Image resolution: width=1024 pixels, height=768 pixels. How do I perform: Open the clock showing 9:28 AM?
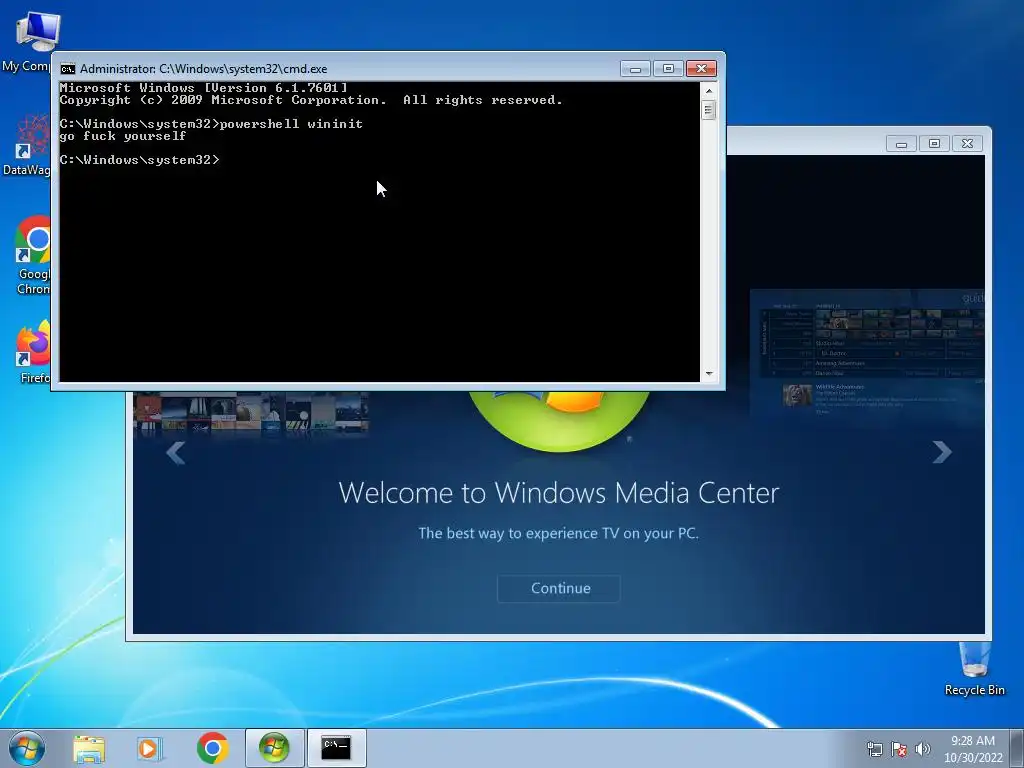pyautogui.click(x=972, y=749)
